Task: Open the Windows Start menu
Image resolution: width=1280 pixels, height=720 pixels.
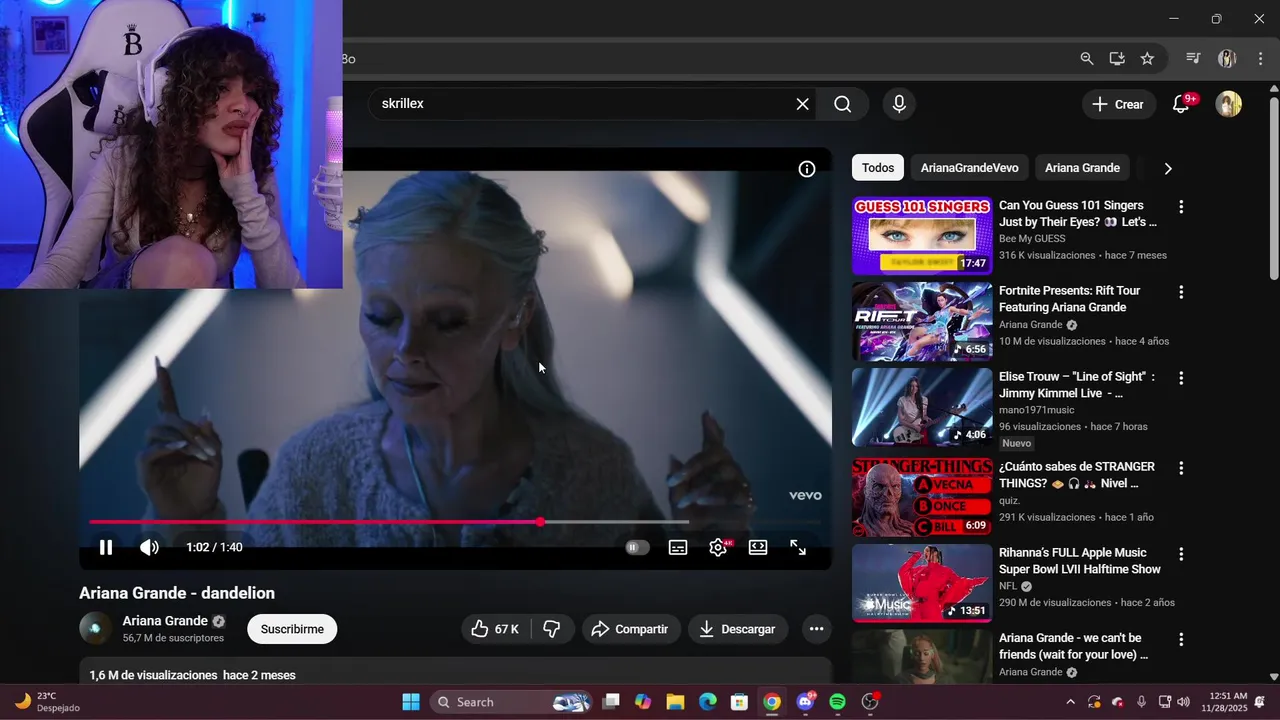Action: [411, 702]
